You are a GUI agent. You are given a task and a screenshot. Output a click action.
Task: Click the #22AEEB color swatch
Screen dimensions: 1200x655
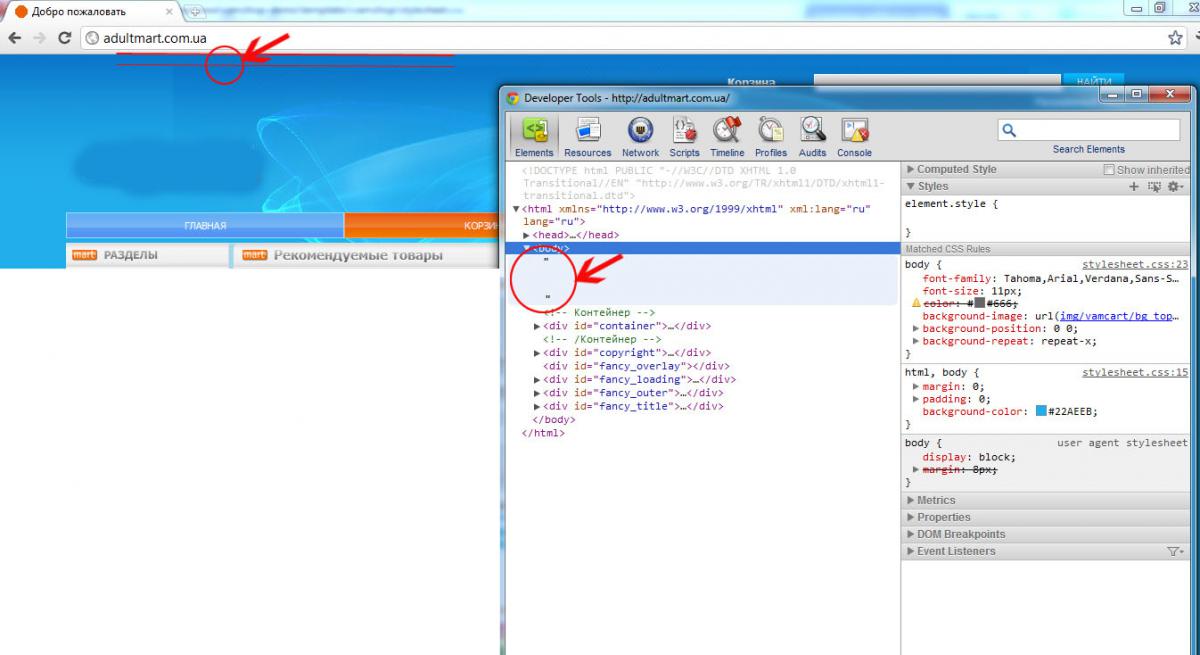click(1041, 412)
